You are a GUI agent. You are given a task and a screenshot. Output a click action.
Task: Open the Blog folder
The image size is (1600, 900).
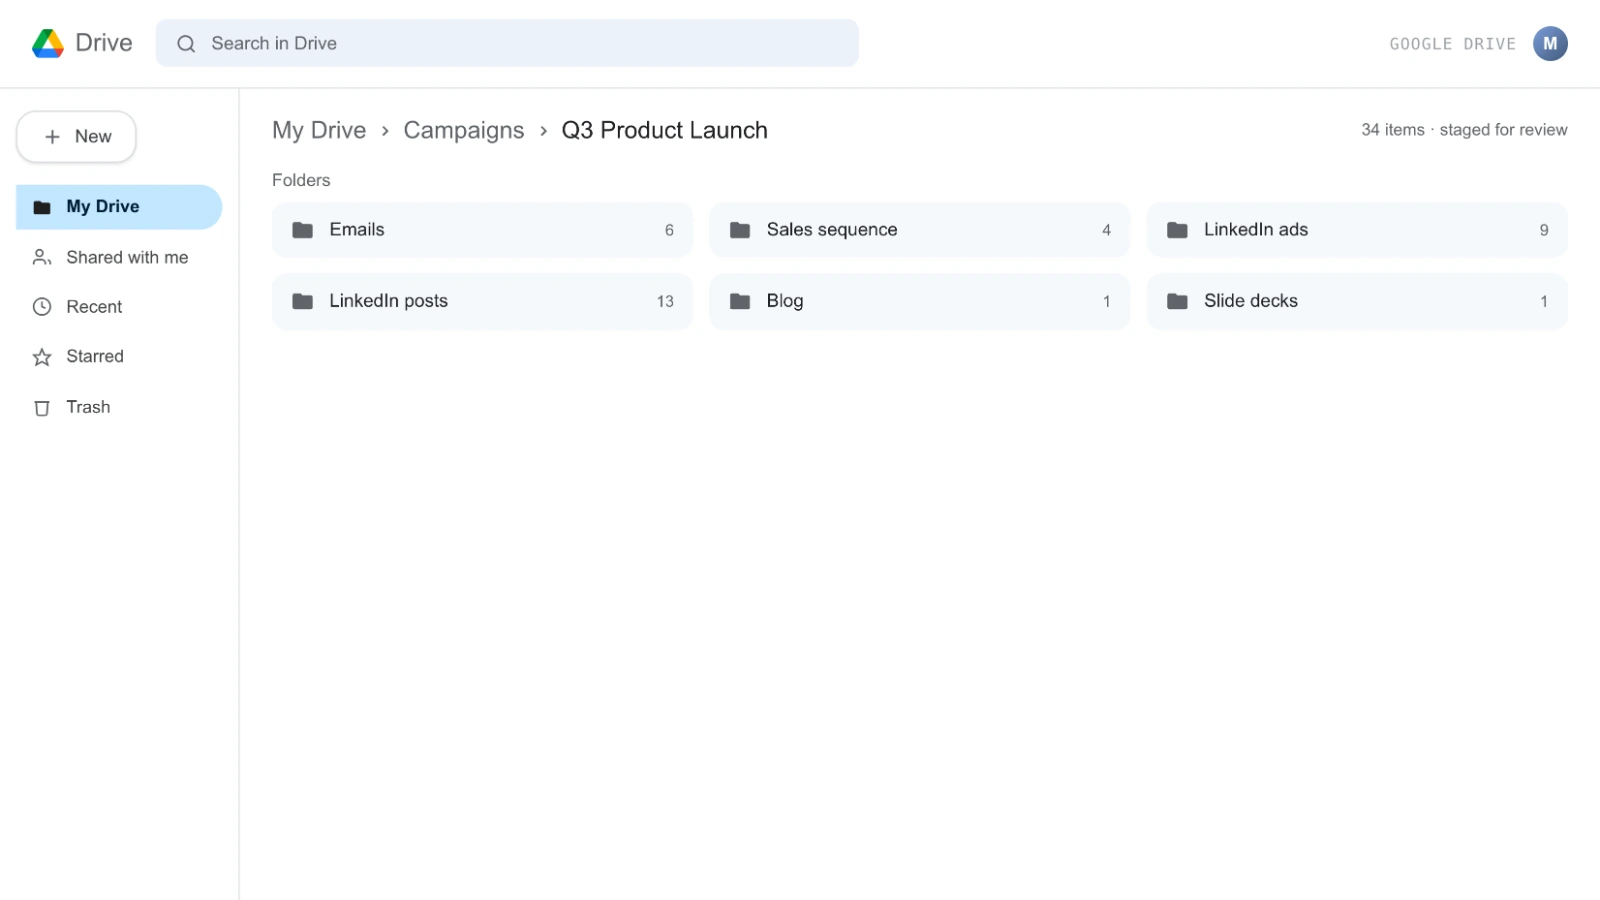tap(919, 301)
